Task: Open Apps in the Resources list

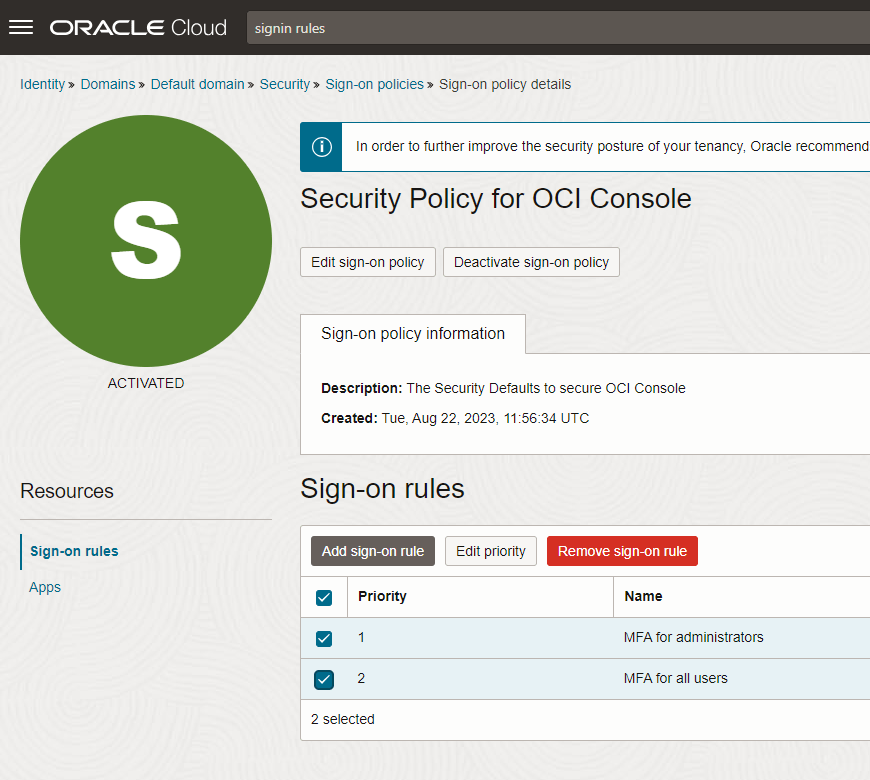Action: [x=45, y=587]
